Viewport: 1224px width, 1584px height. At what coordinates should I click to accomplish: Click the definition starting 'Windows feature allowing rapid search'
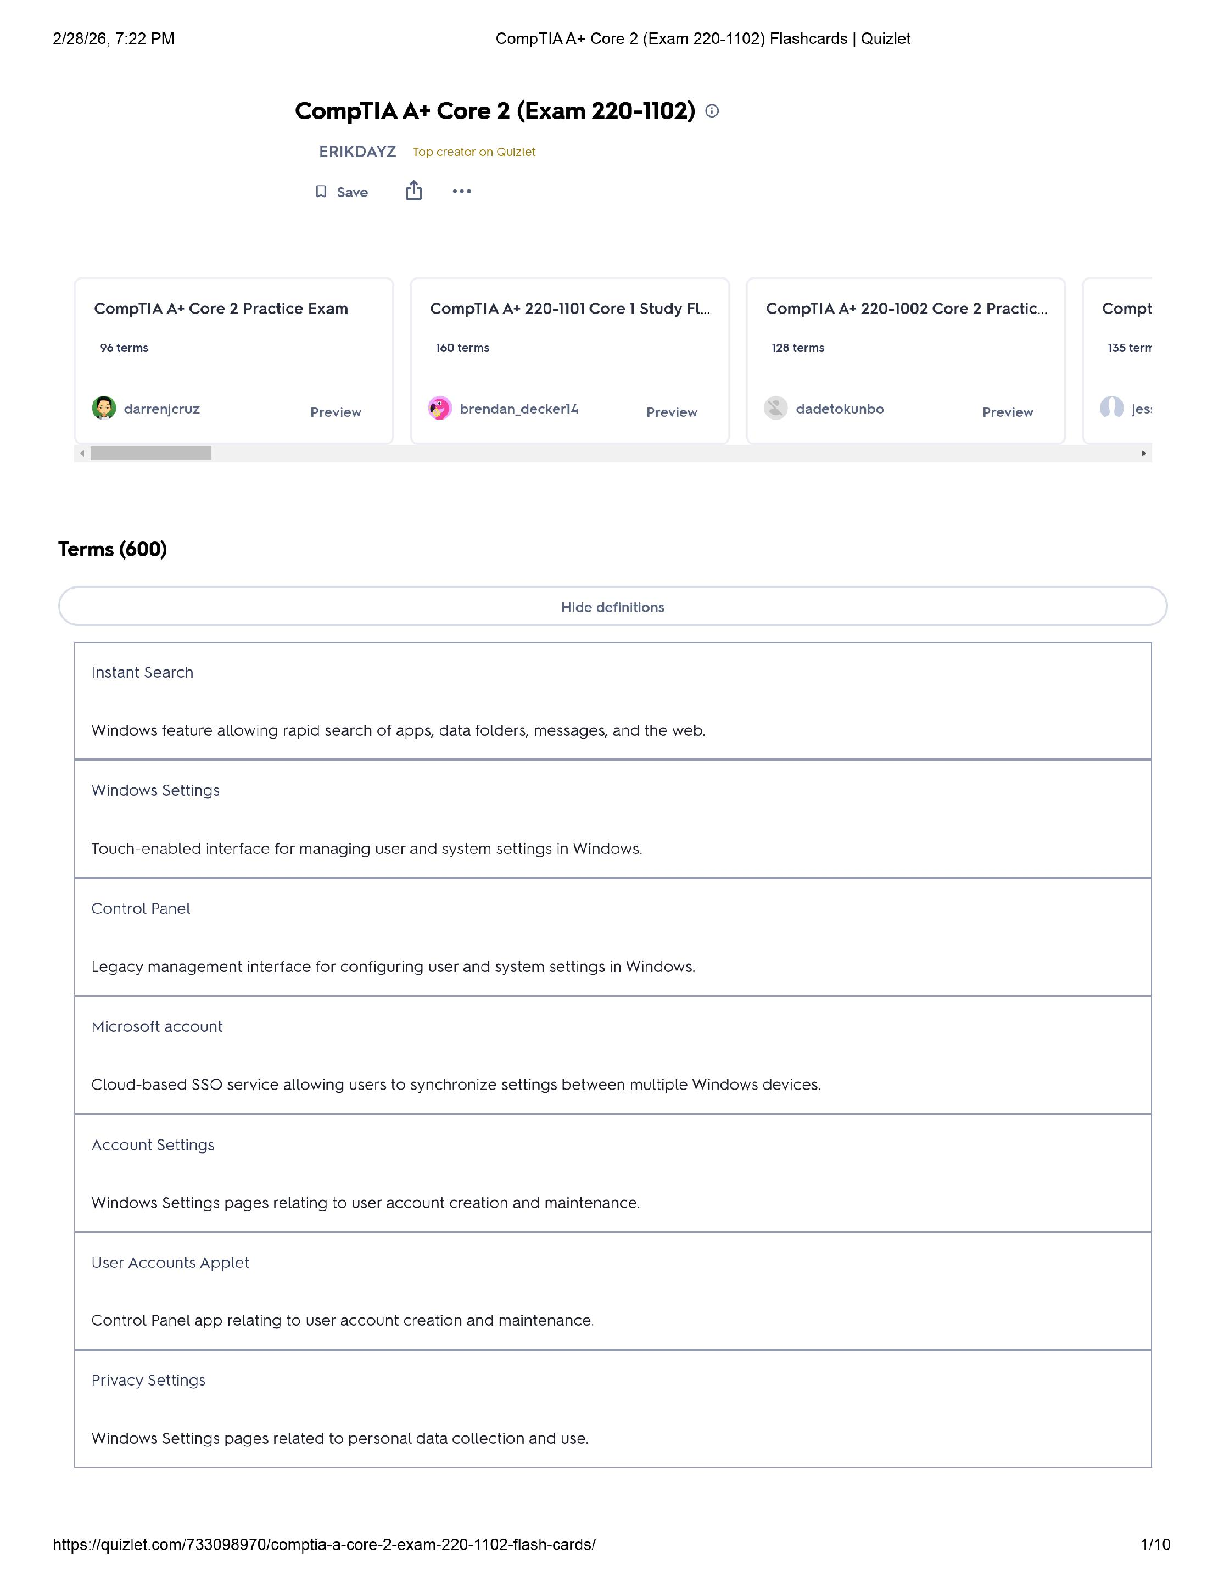(398, 731)
